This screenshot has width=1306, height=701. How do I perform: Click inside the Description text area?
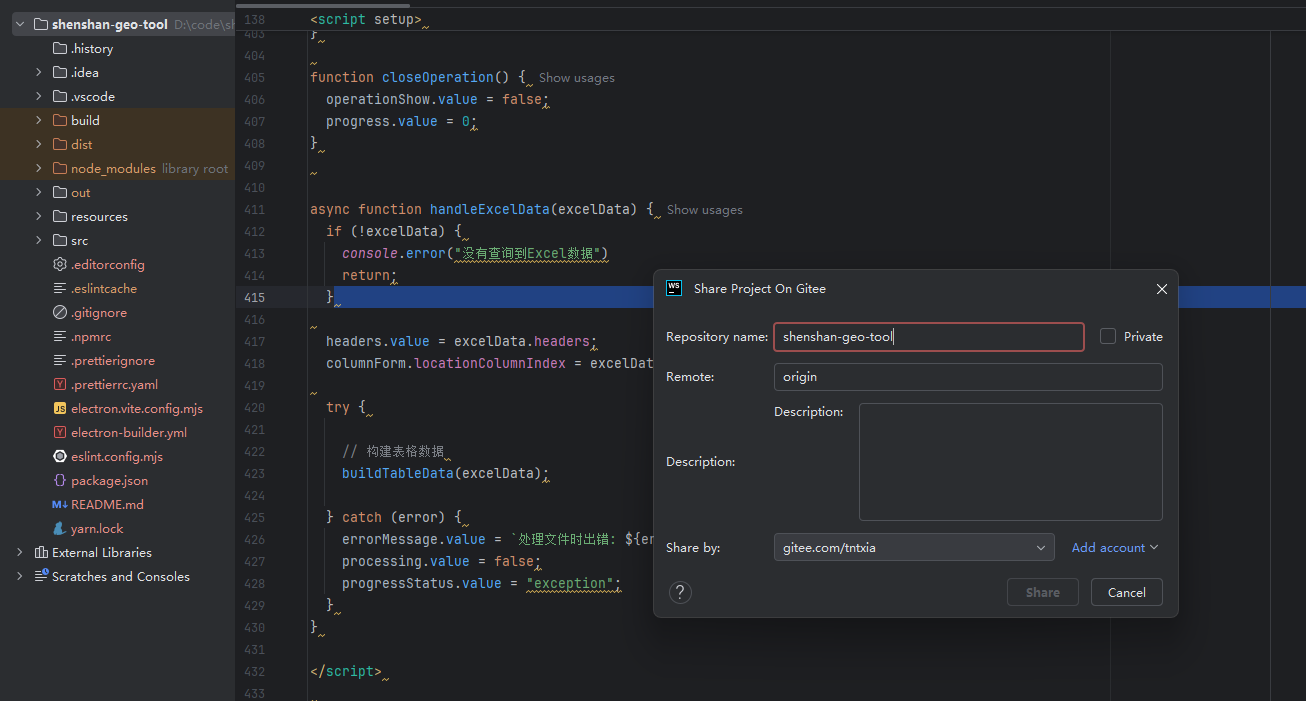[1010, 462]
